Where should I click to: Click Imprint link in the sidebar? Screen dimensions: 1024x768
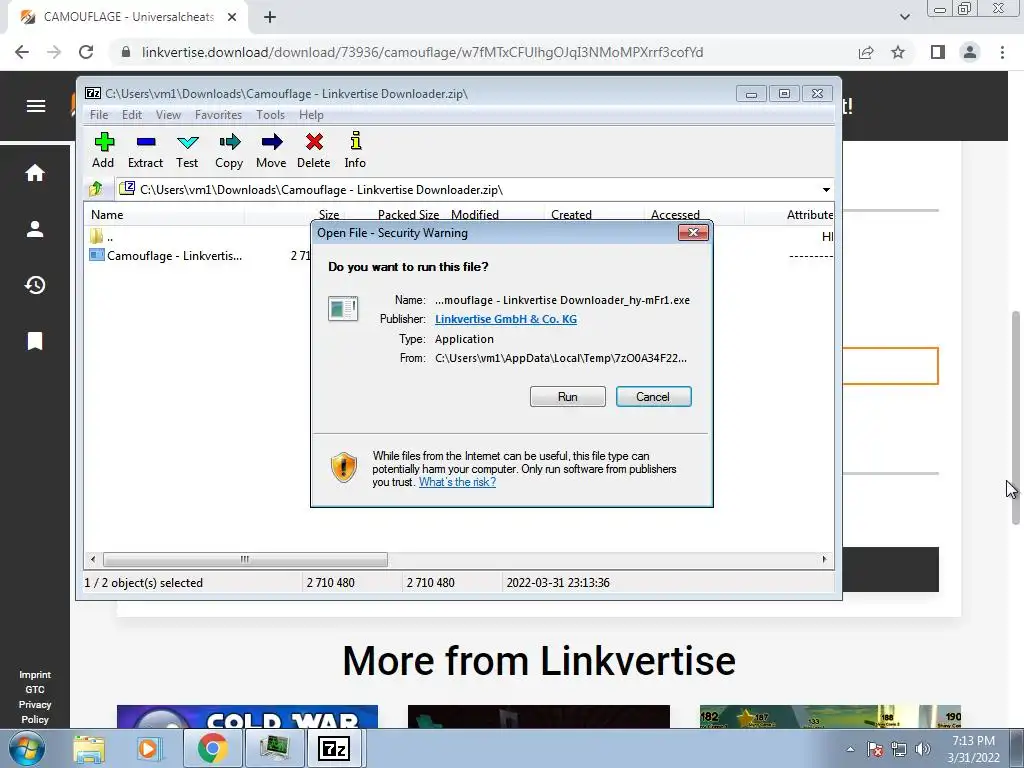coord(35,675)
